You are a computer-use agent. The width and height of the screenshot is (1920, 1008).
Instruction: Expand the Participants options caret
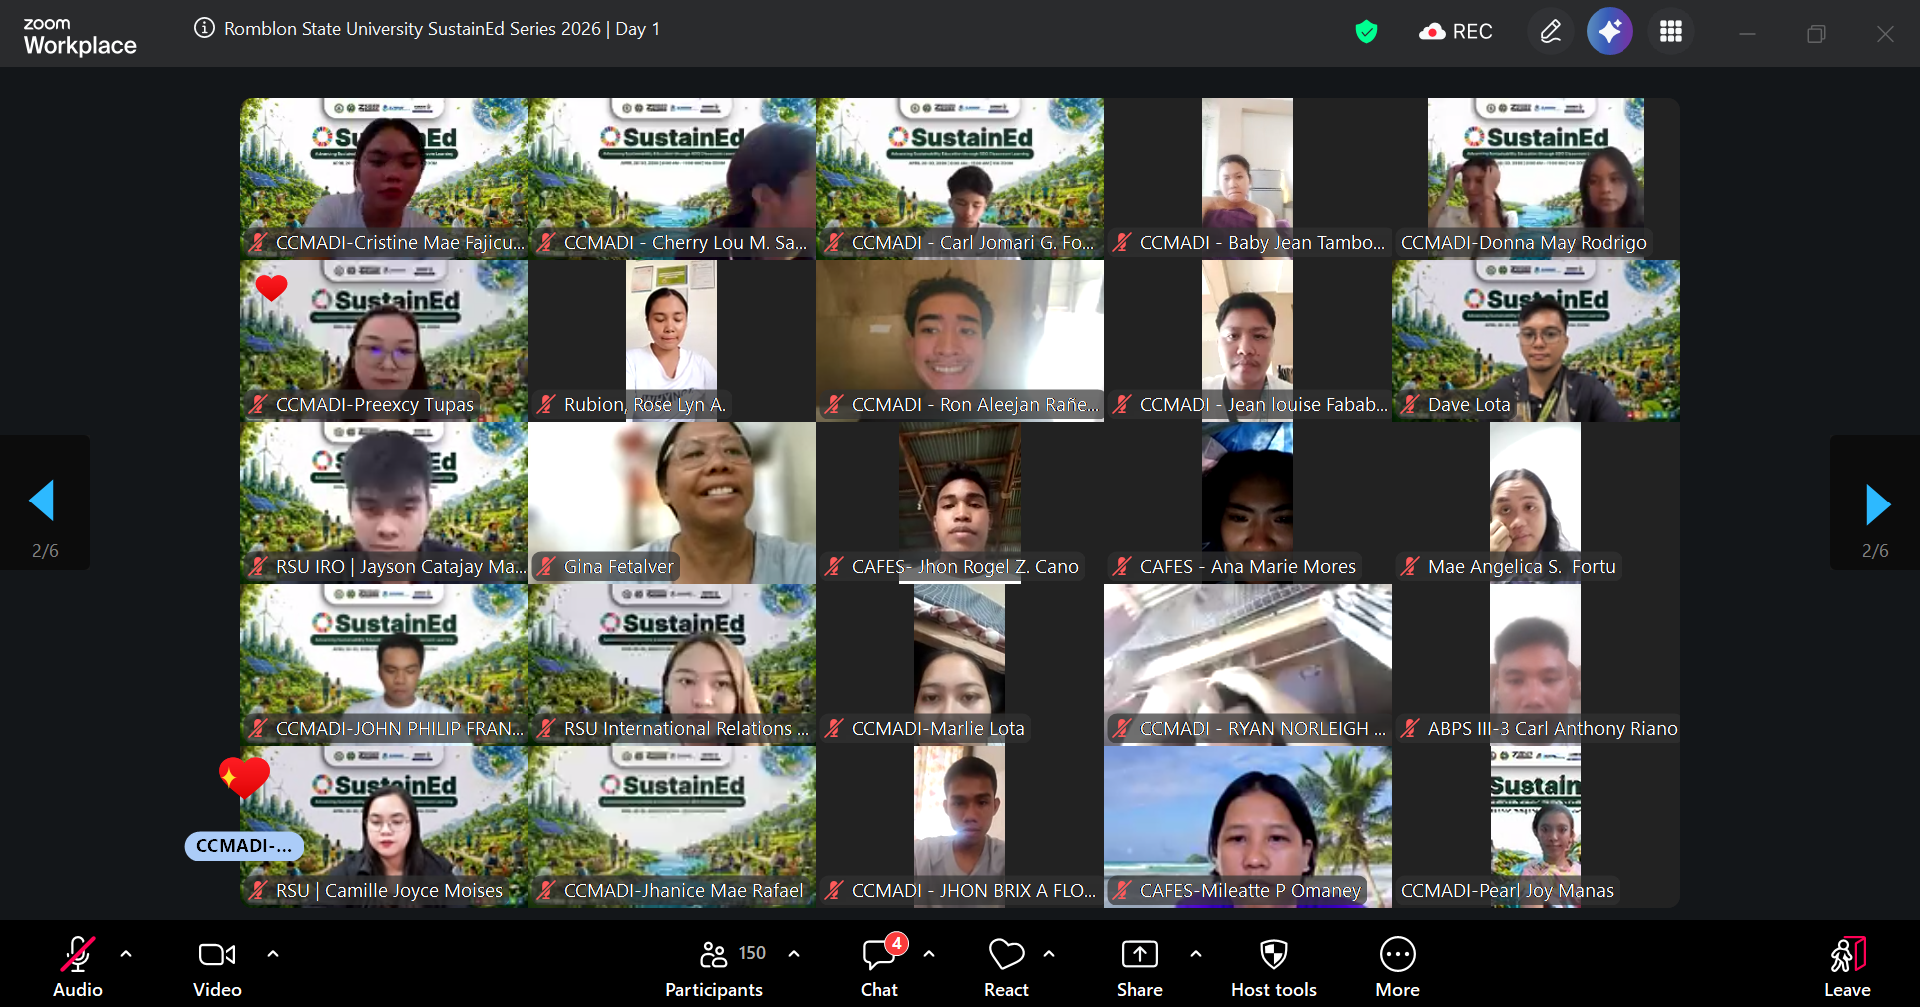click(794, 954)
